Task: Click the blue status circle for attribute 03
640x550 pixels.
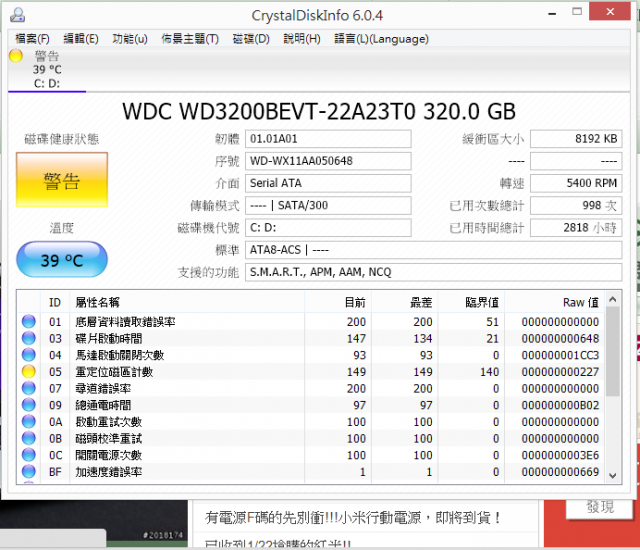Action: click(29, 338)
